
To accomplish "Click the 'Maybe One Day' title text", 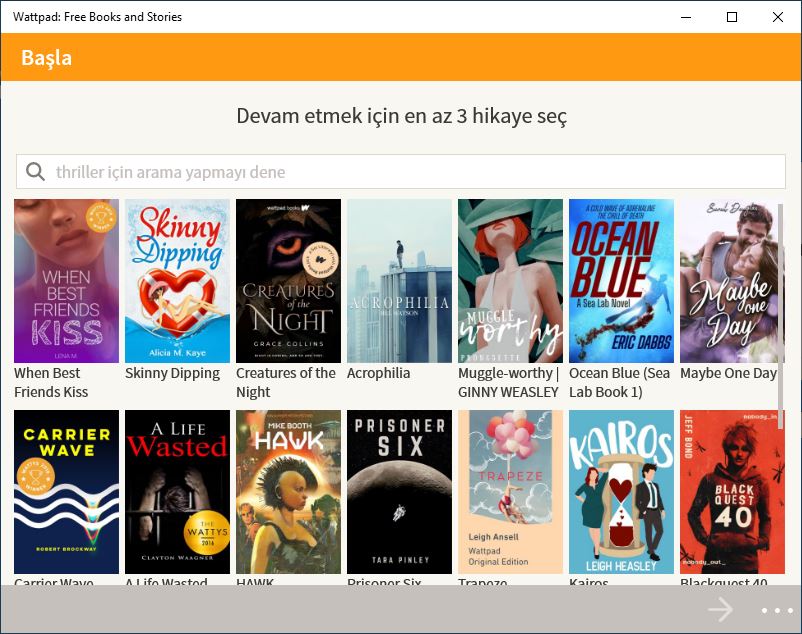I will [728, 373].
